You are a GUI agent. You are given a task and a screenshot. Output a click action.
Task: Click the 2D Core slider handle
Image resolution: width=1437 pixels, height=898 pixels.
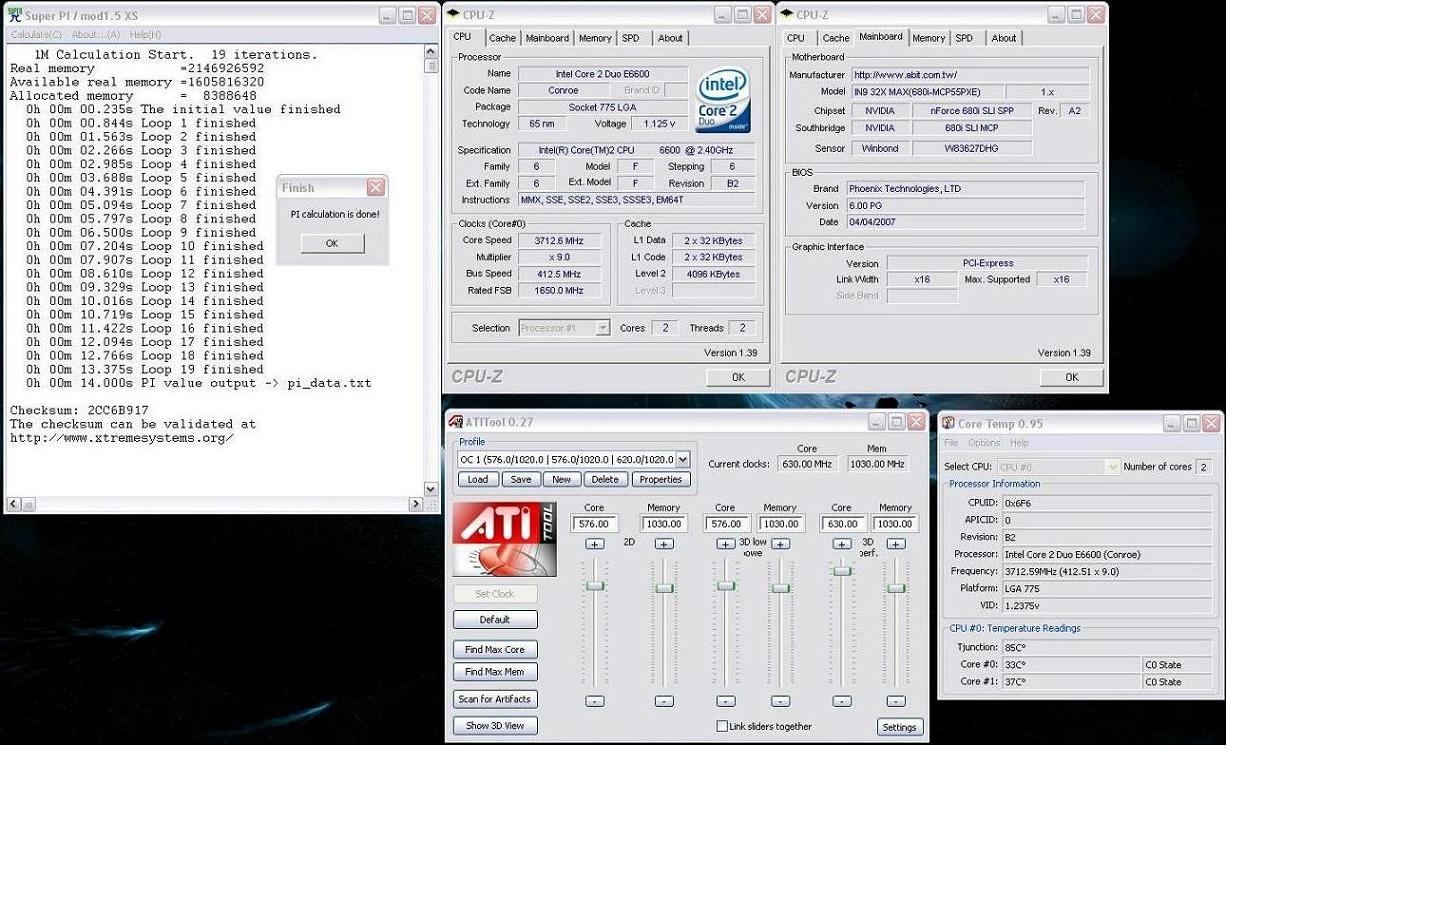(595, 585)
